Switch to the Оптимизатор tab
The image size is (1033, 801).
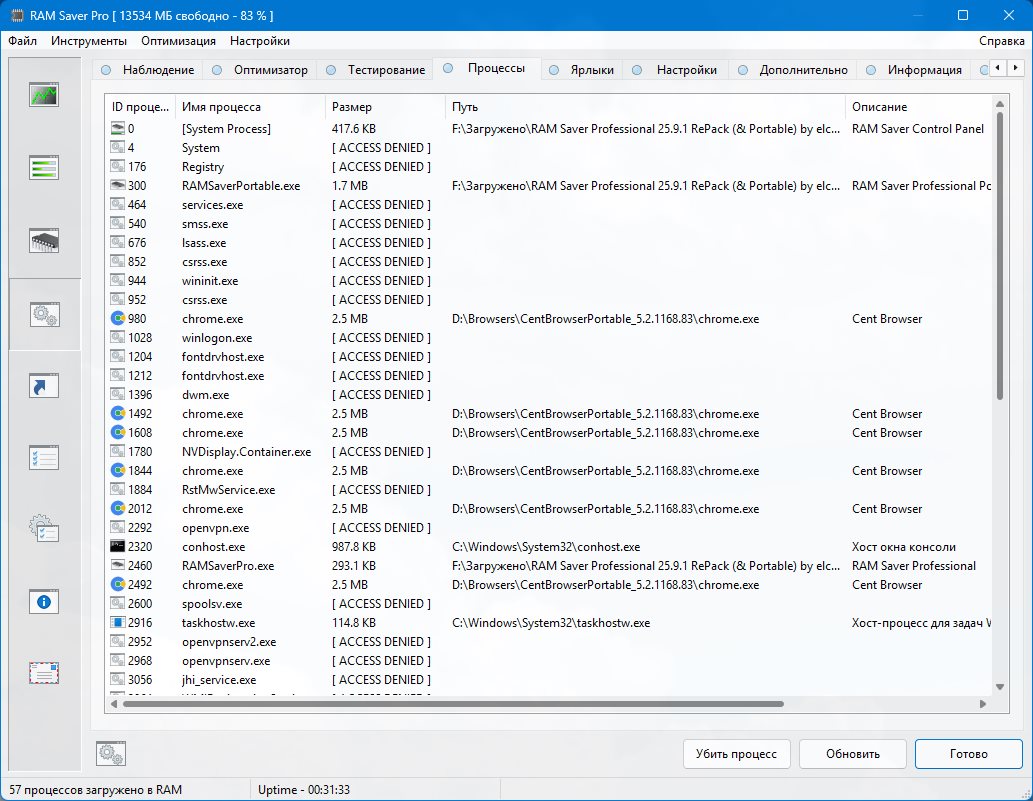[270, 70]
